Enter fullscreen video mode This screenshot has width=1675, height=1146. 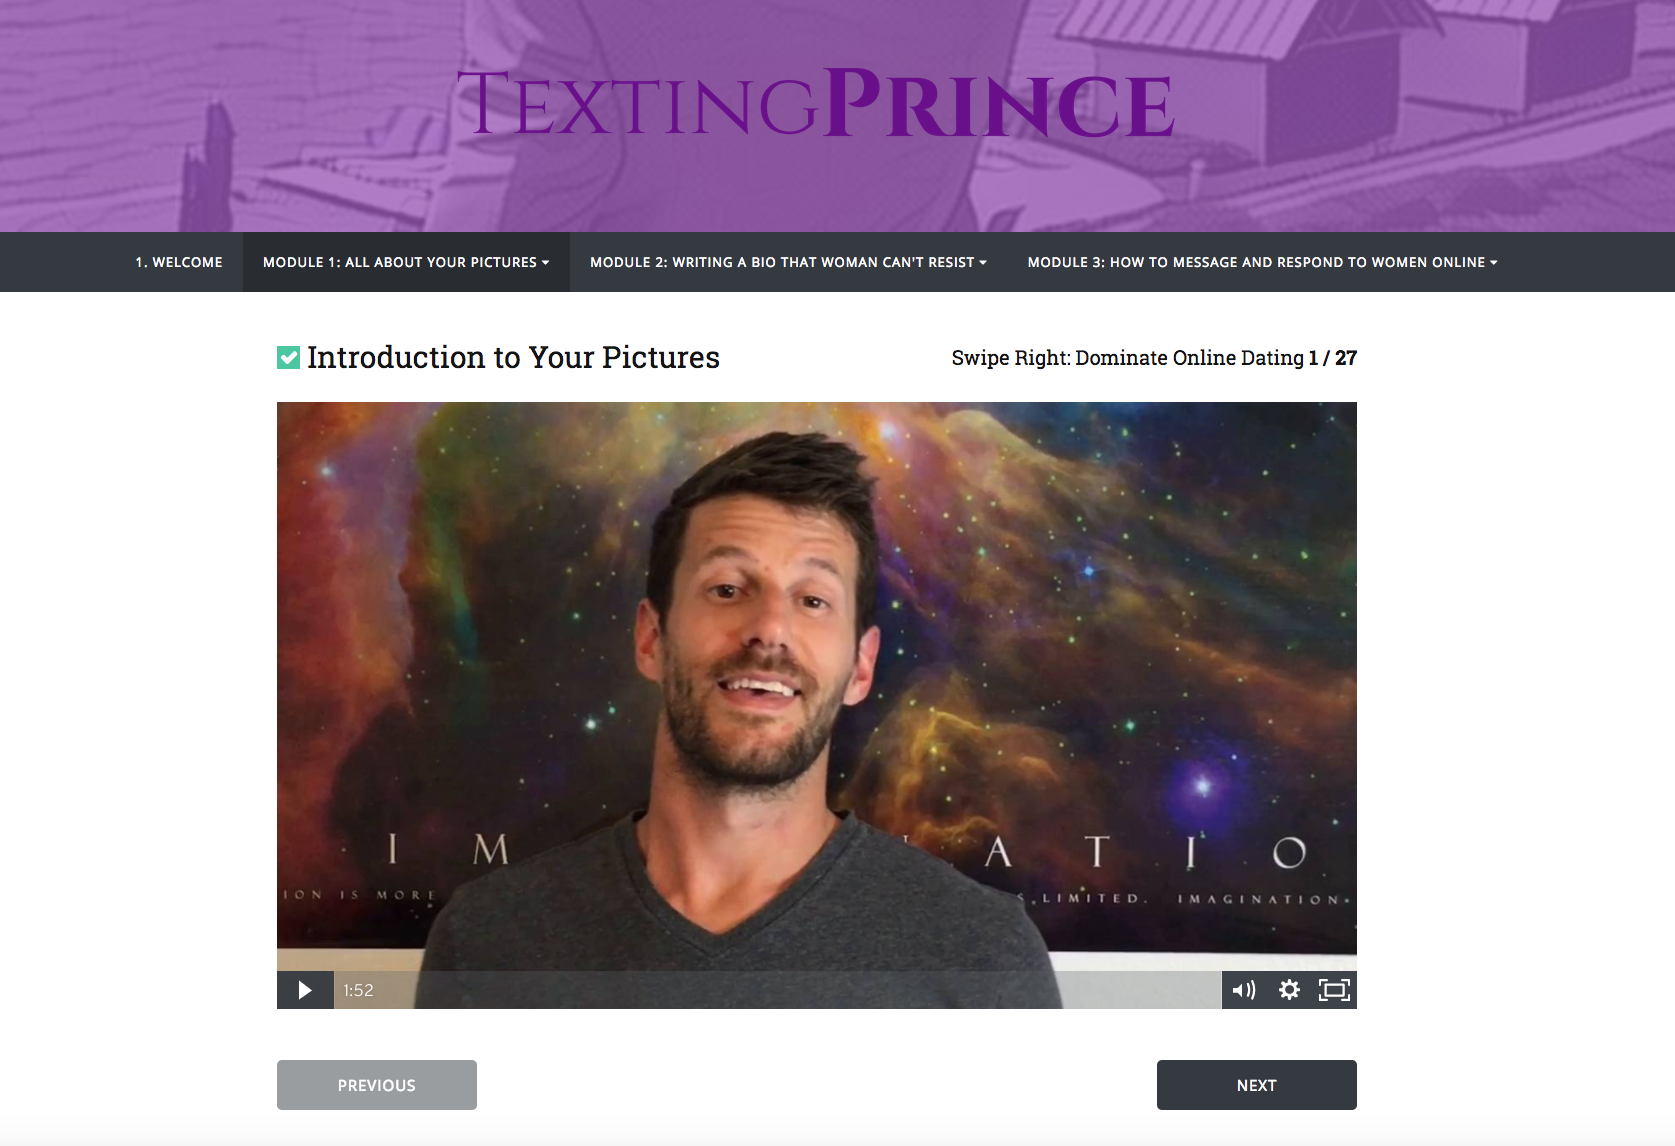(x=1334, y=990)
